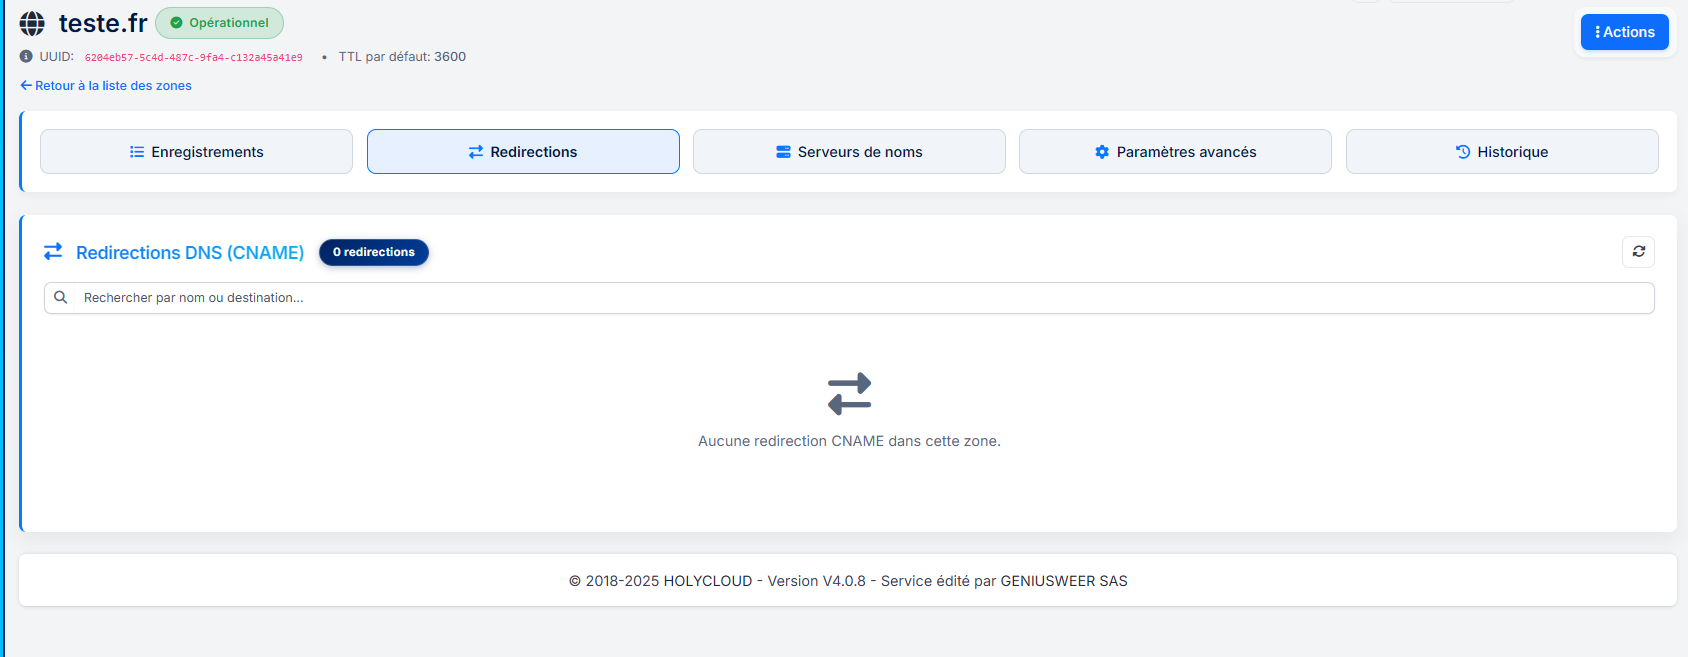Open Historique via its clock icon

[x=1463, y=152]
